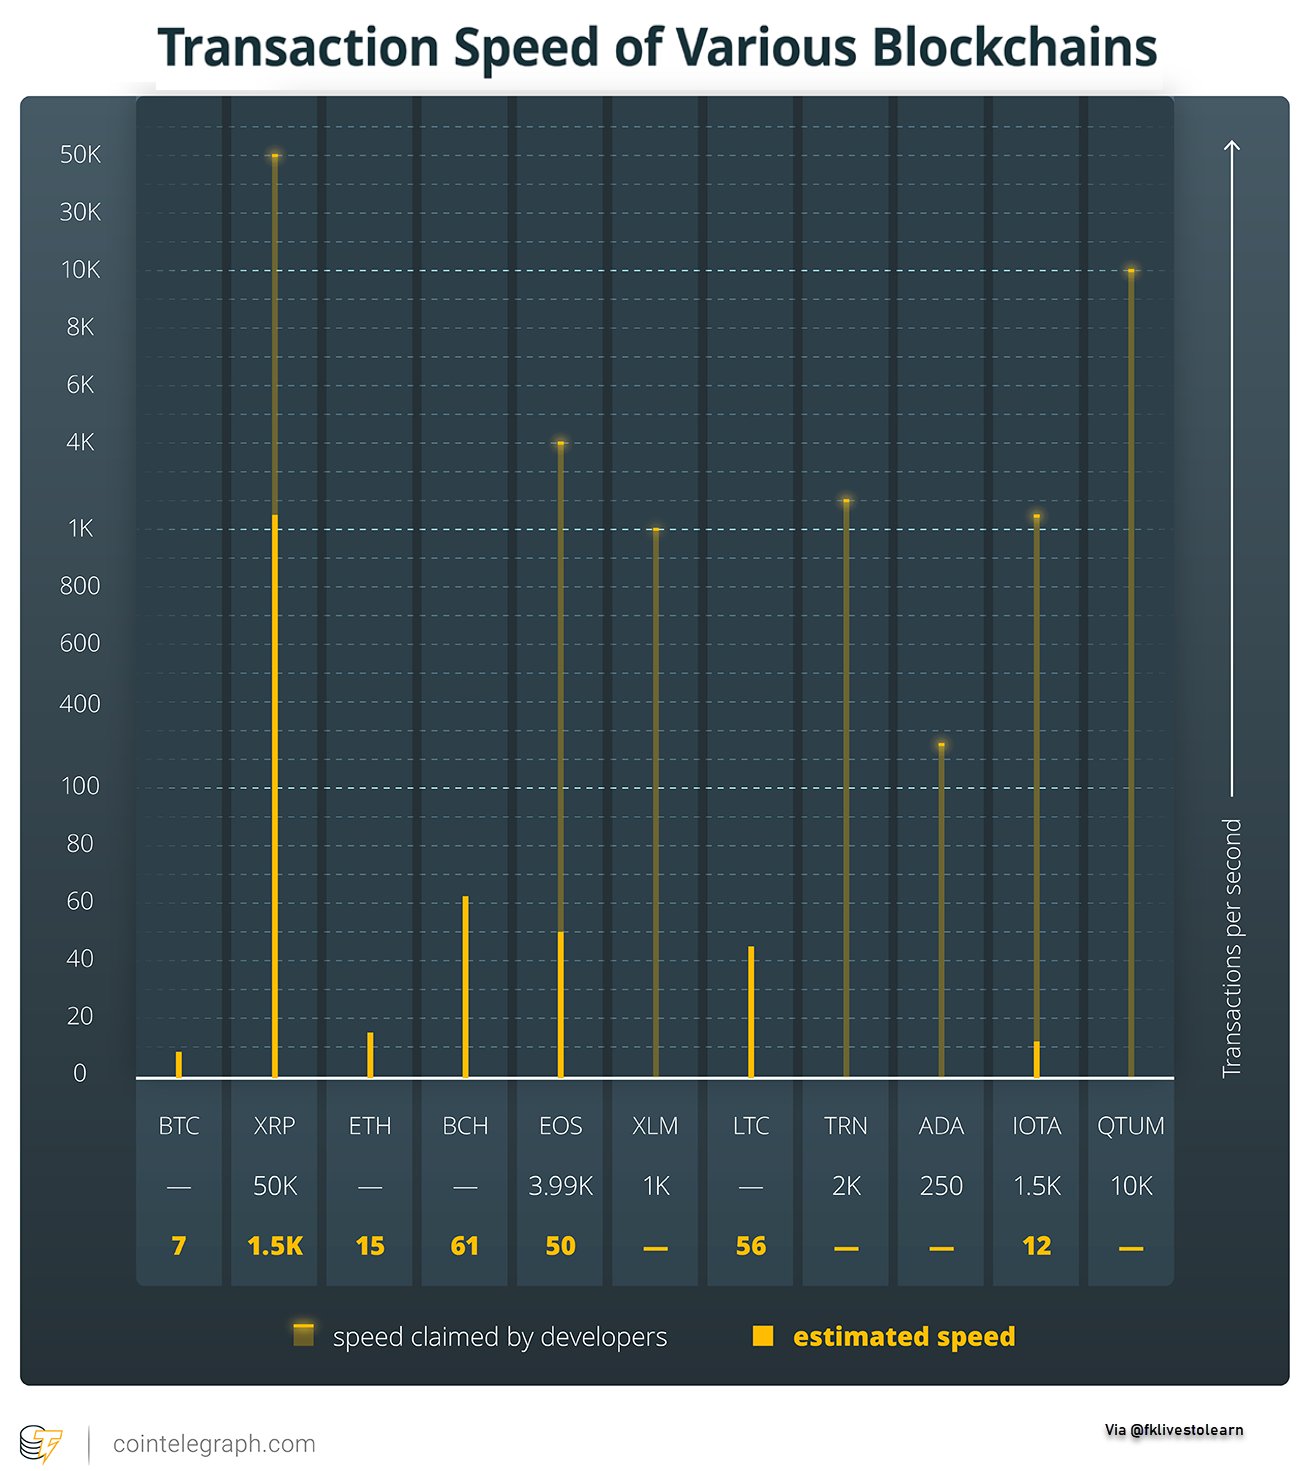Select the TRN column label
The image size is (1310, 1471).
click(x=846, y=1126)
